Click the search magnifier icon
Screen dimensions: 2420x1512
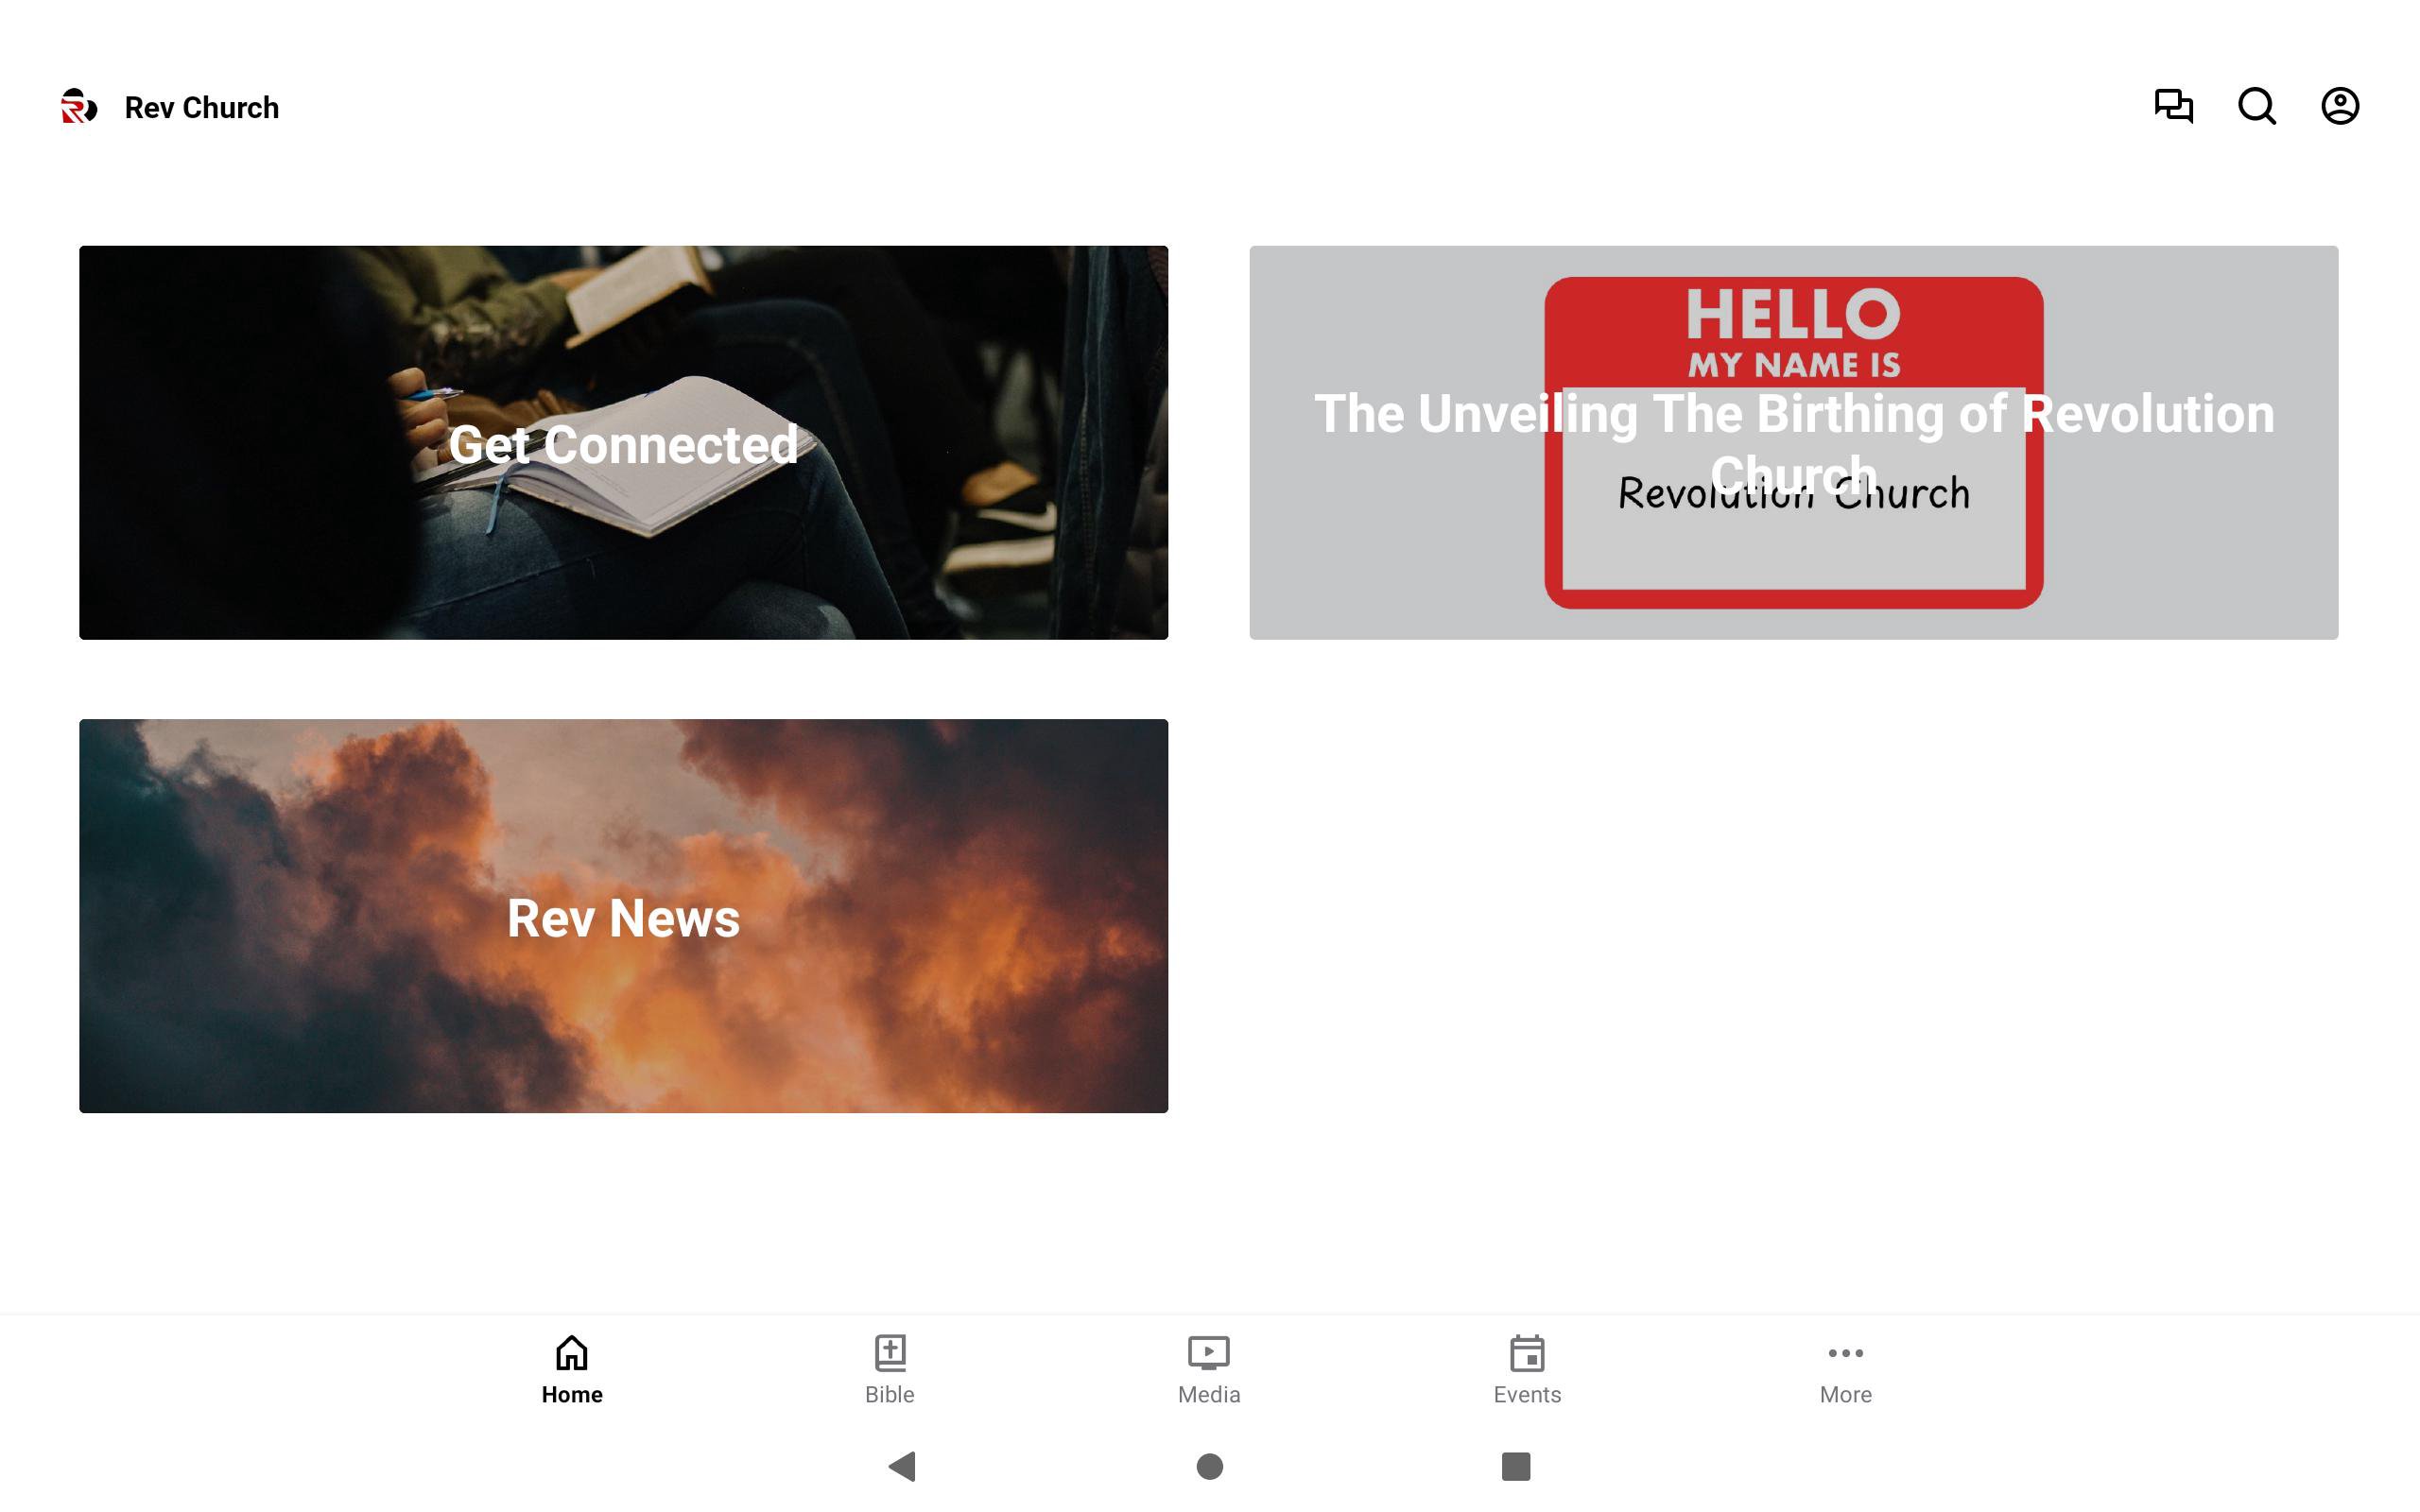pos(2256,106)
